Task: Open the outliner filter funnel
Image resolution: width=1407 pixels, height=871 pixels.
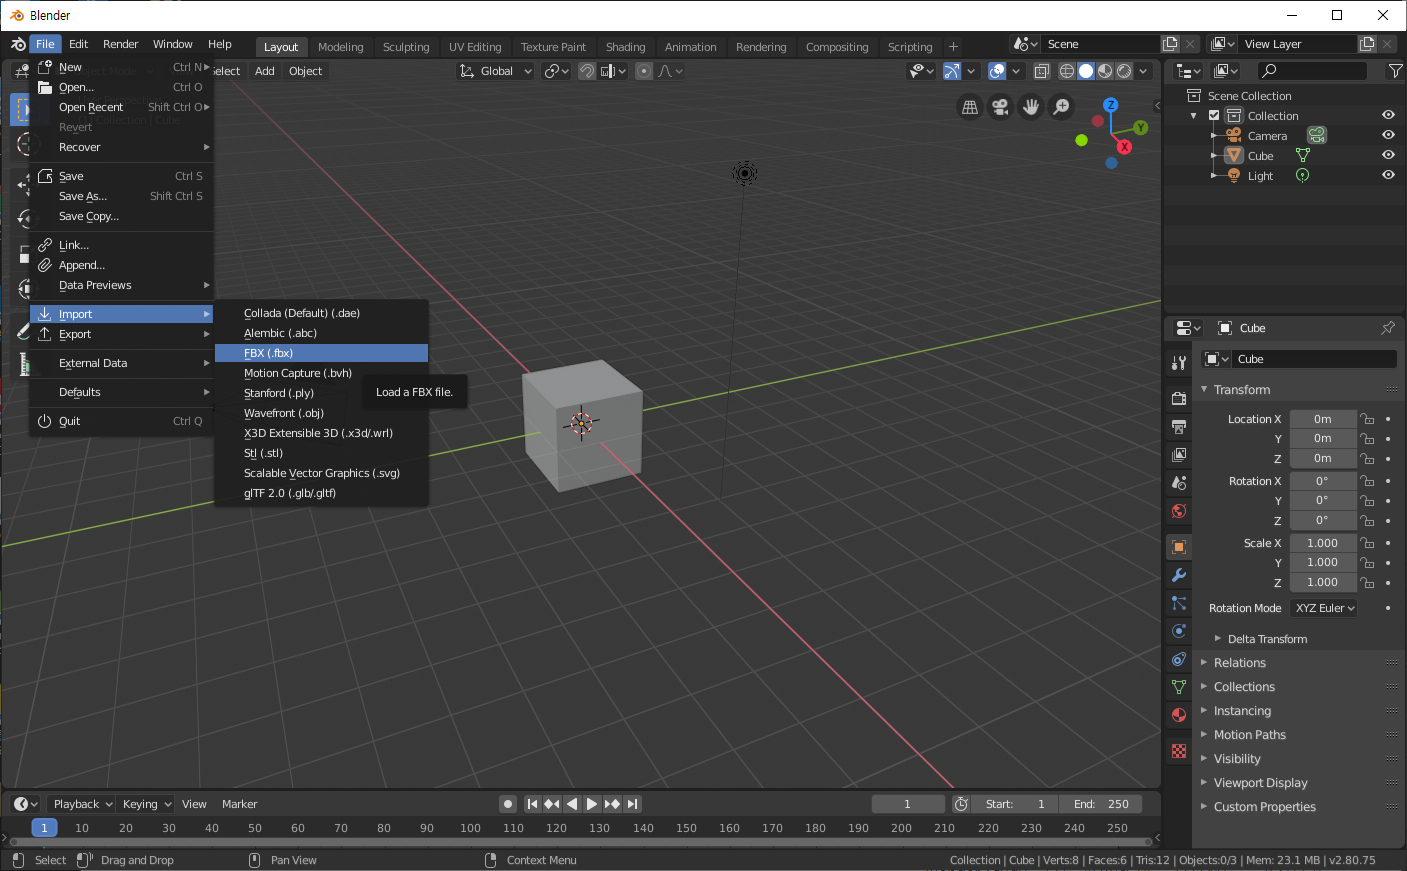Action: point(1395,71)
